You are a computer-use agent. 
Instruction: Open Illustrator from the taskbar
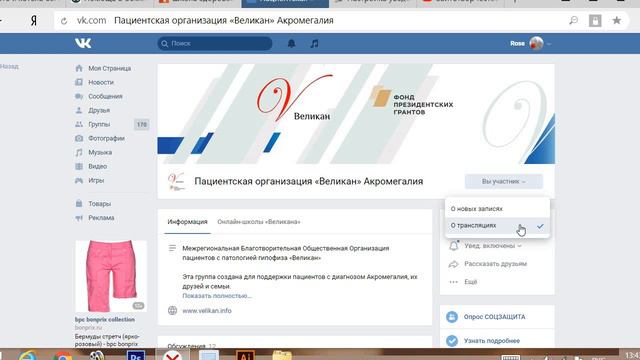[245, 356]
